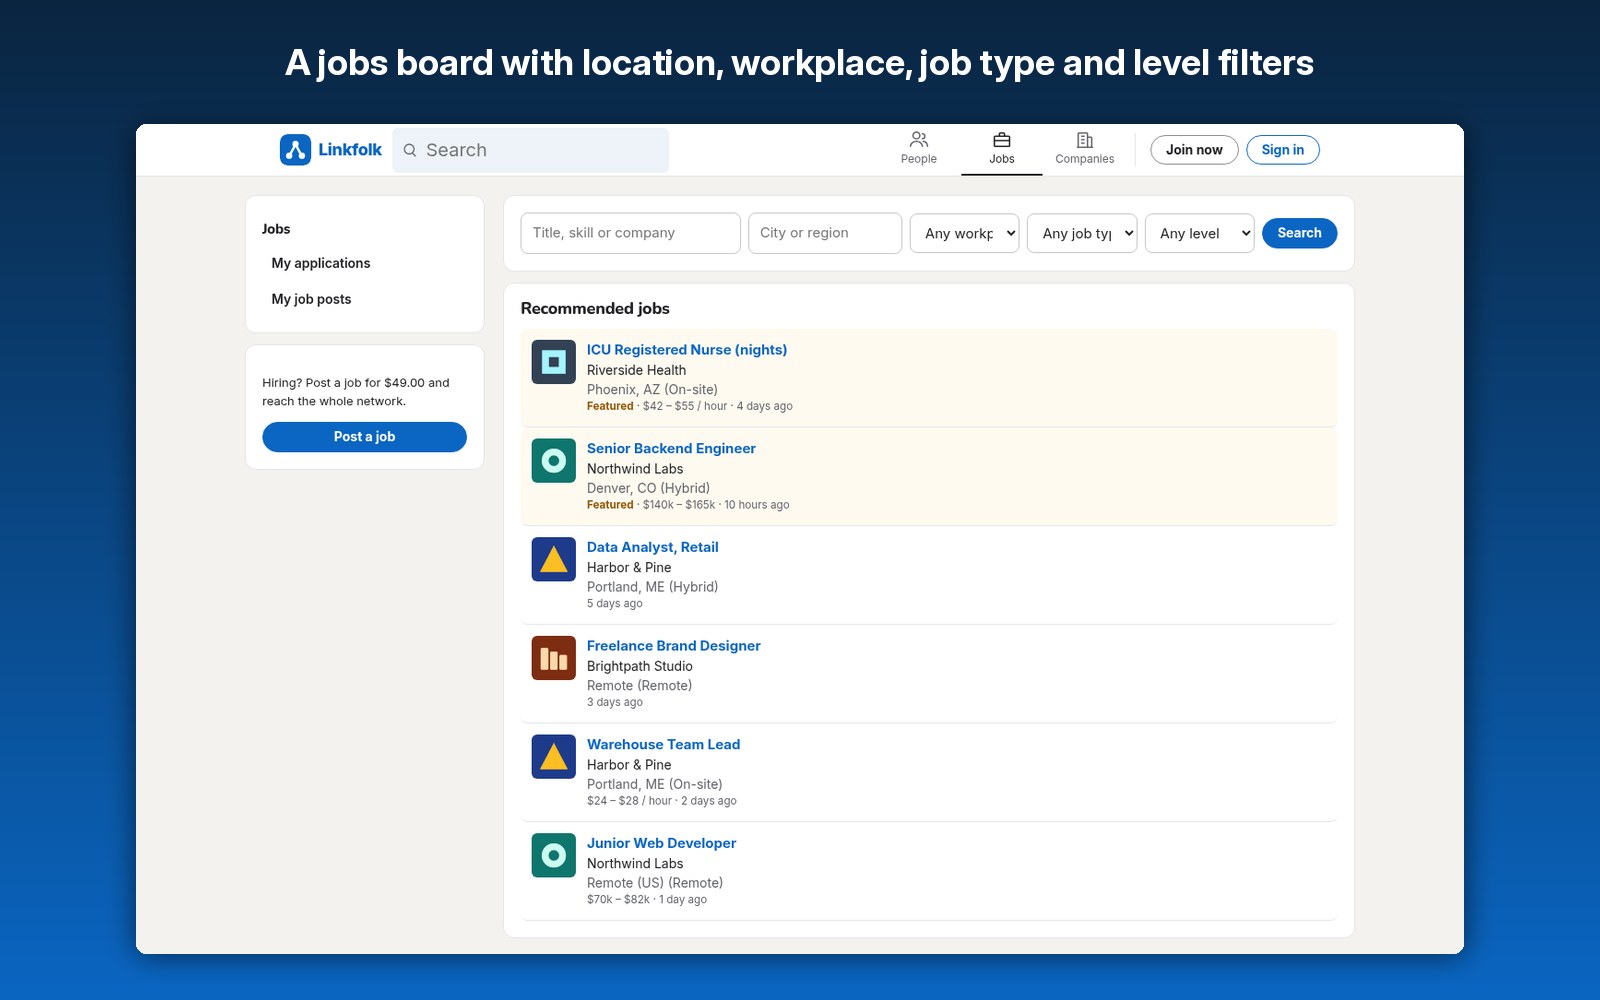Open the Companies section icon
This screenshot has height=1000, width=1600.
[1084, 140]
